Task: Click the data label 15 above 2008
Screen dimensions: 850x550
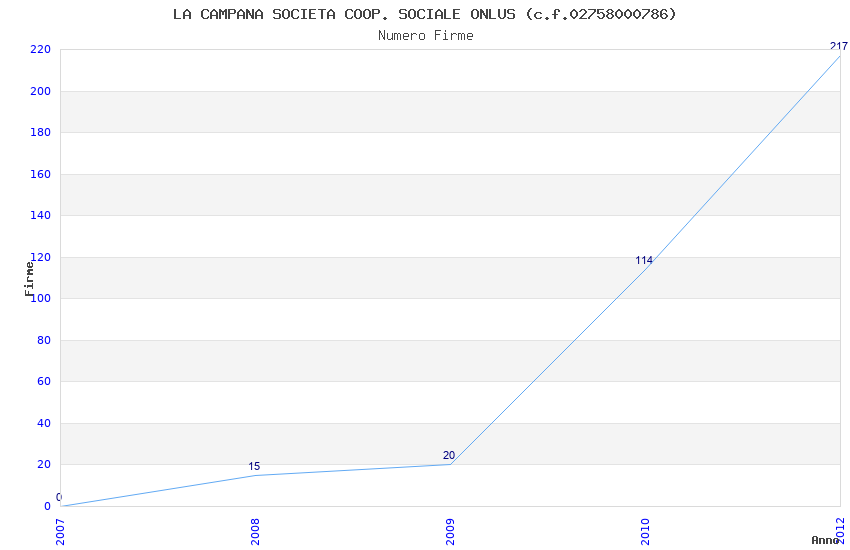Action: coord(254,467)
